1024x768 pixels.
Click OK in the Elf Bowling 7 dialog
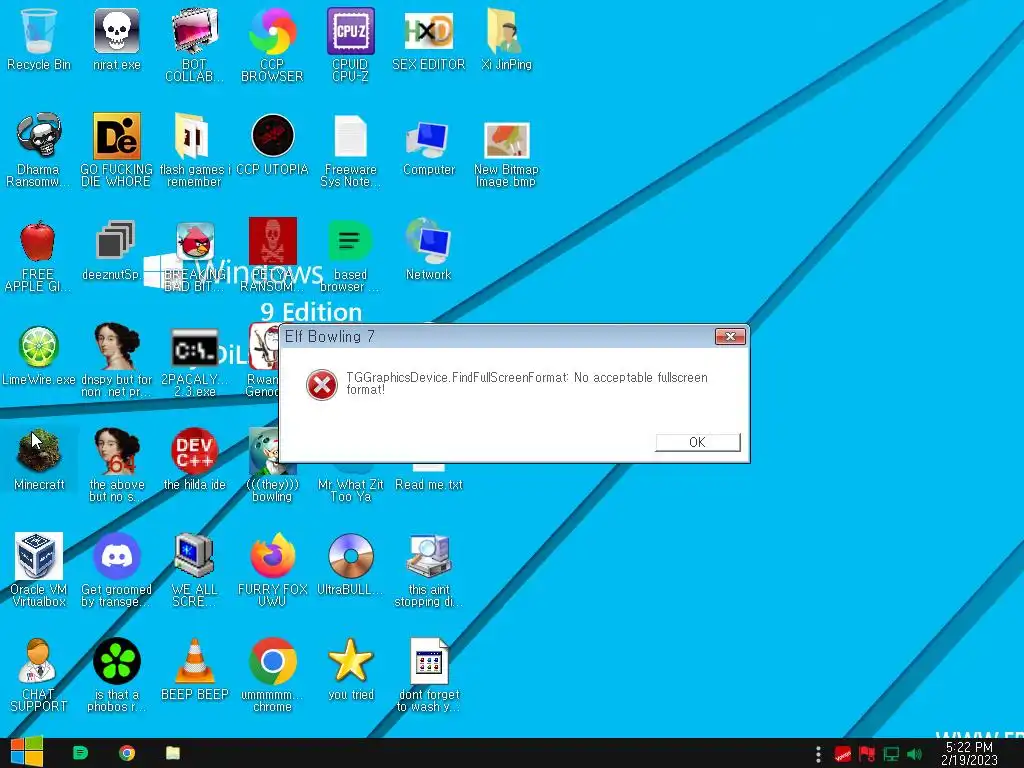[x=697, y=442]
